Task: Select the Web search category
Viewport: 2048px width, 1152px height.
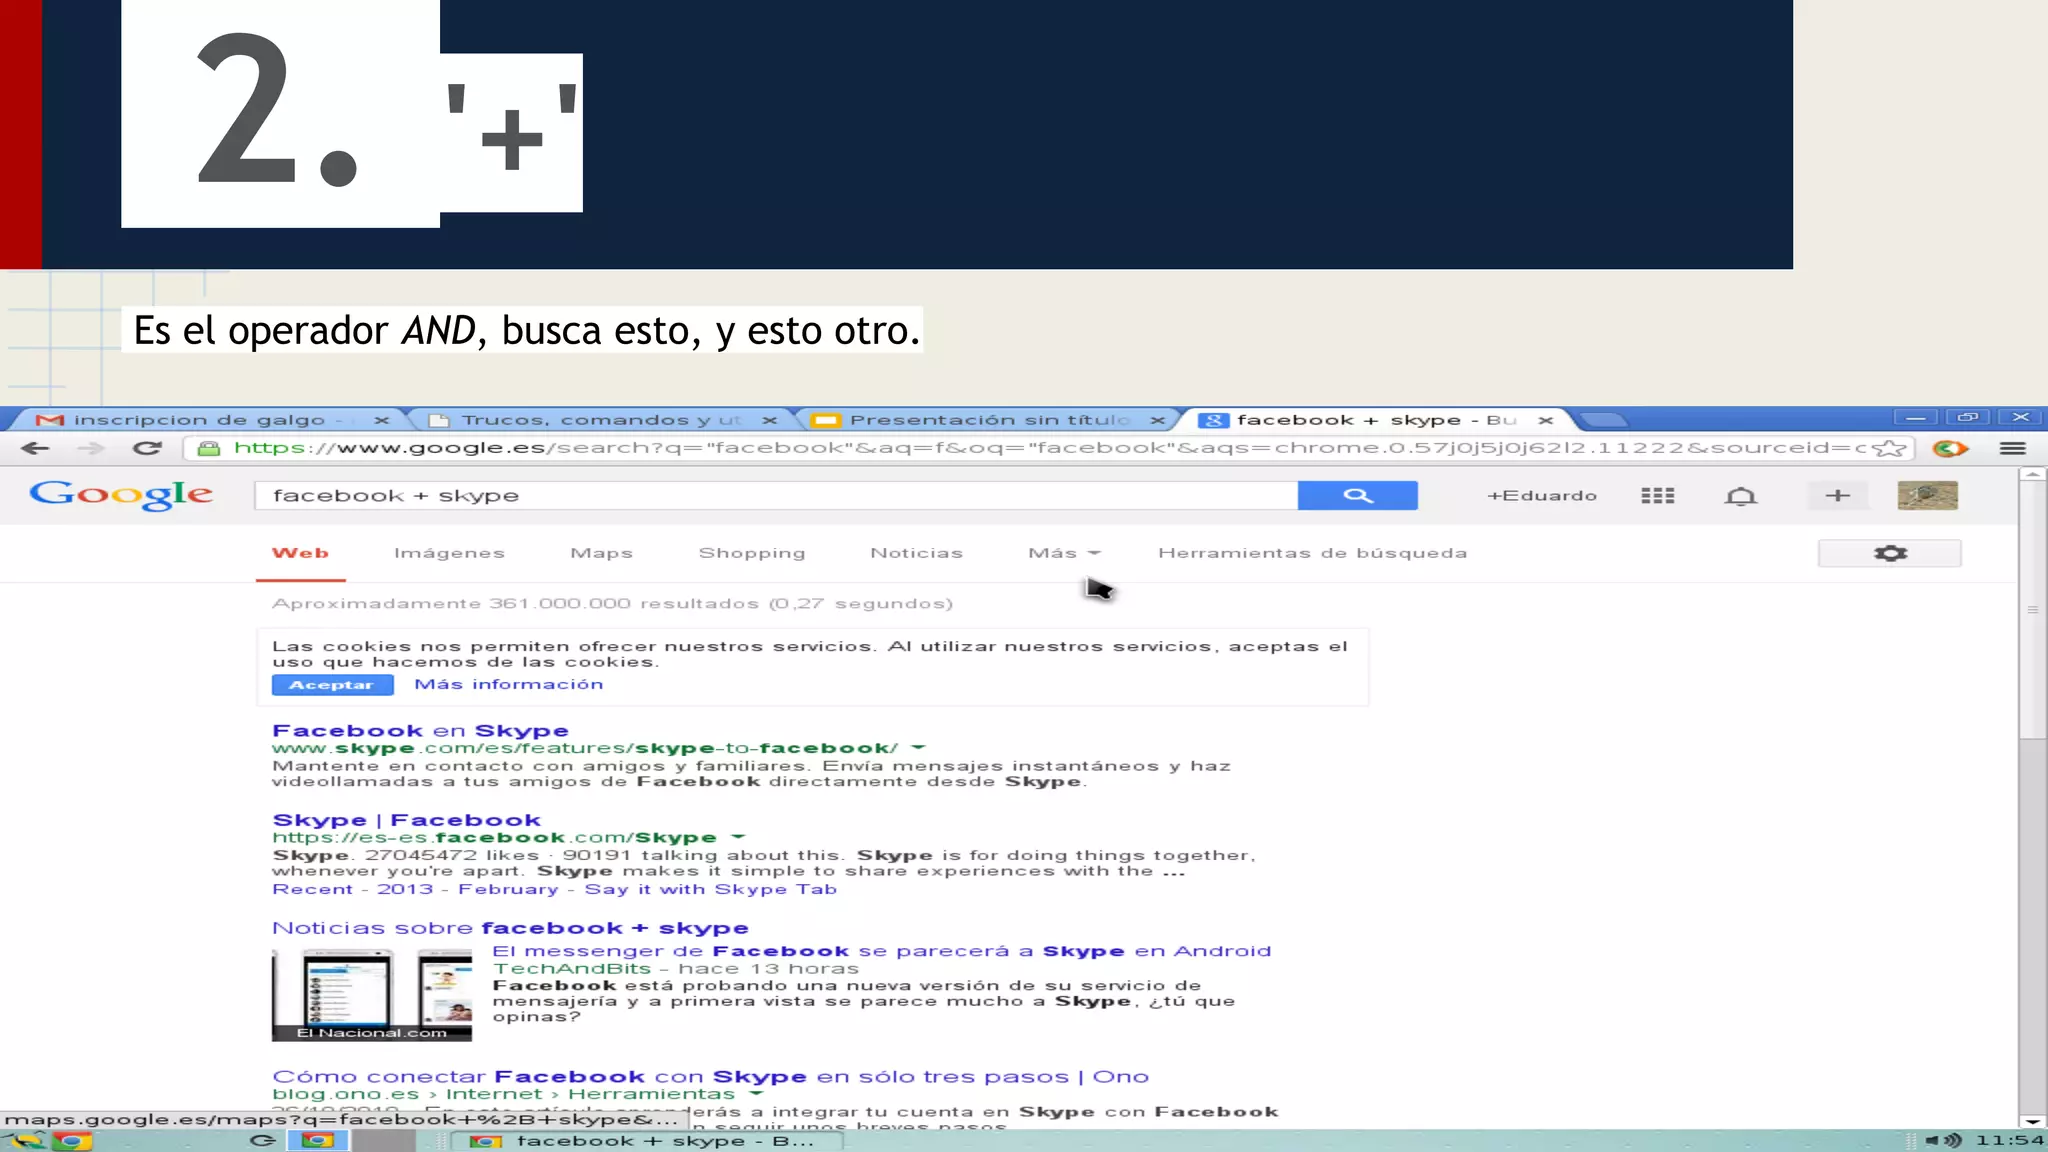Action: (300, 553)
